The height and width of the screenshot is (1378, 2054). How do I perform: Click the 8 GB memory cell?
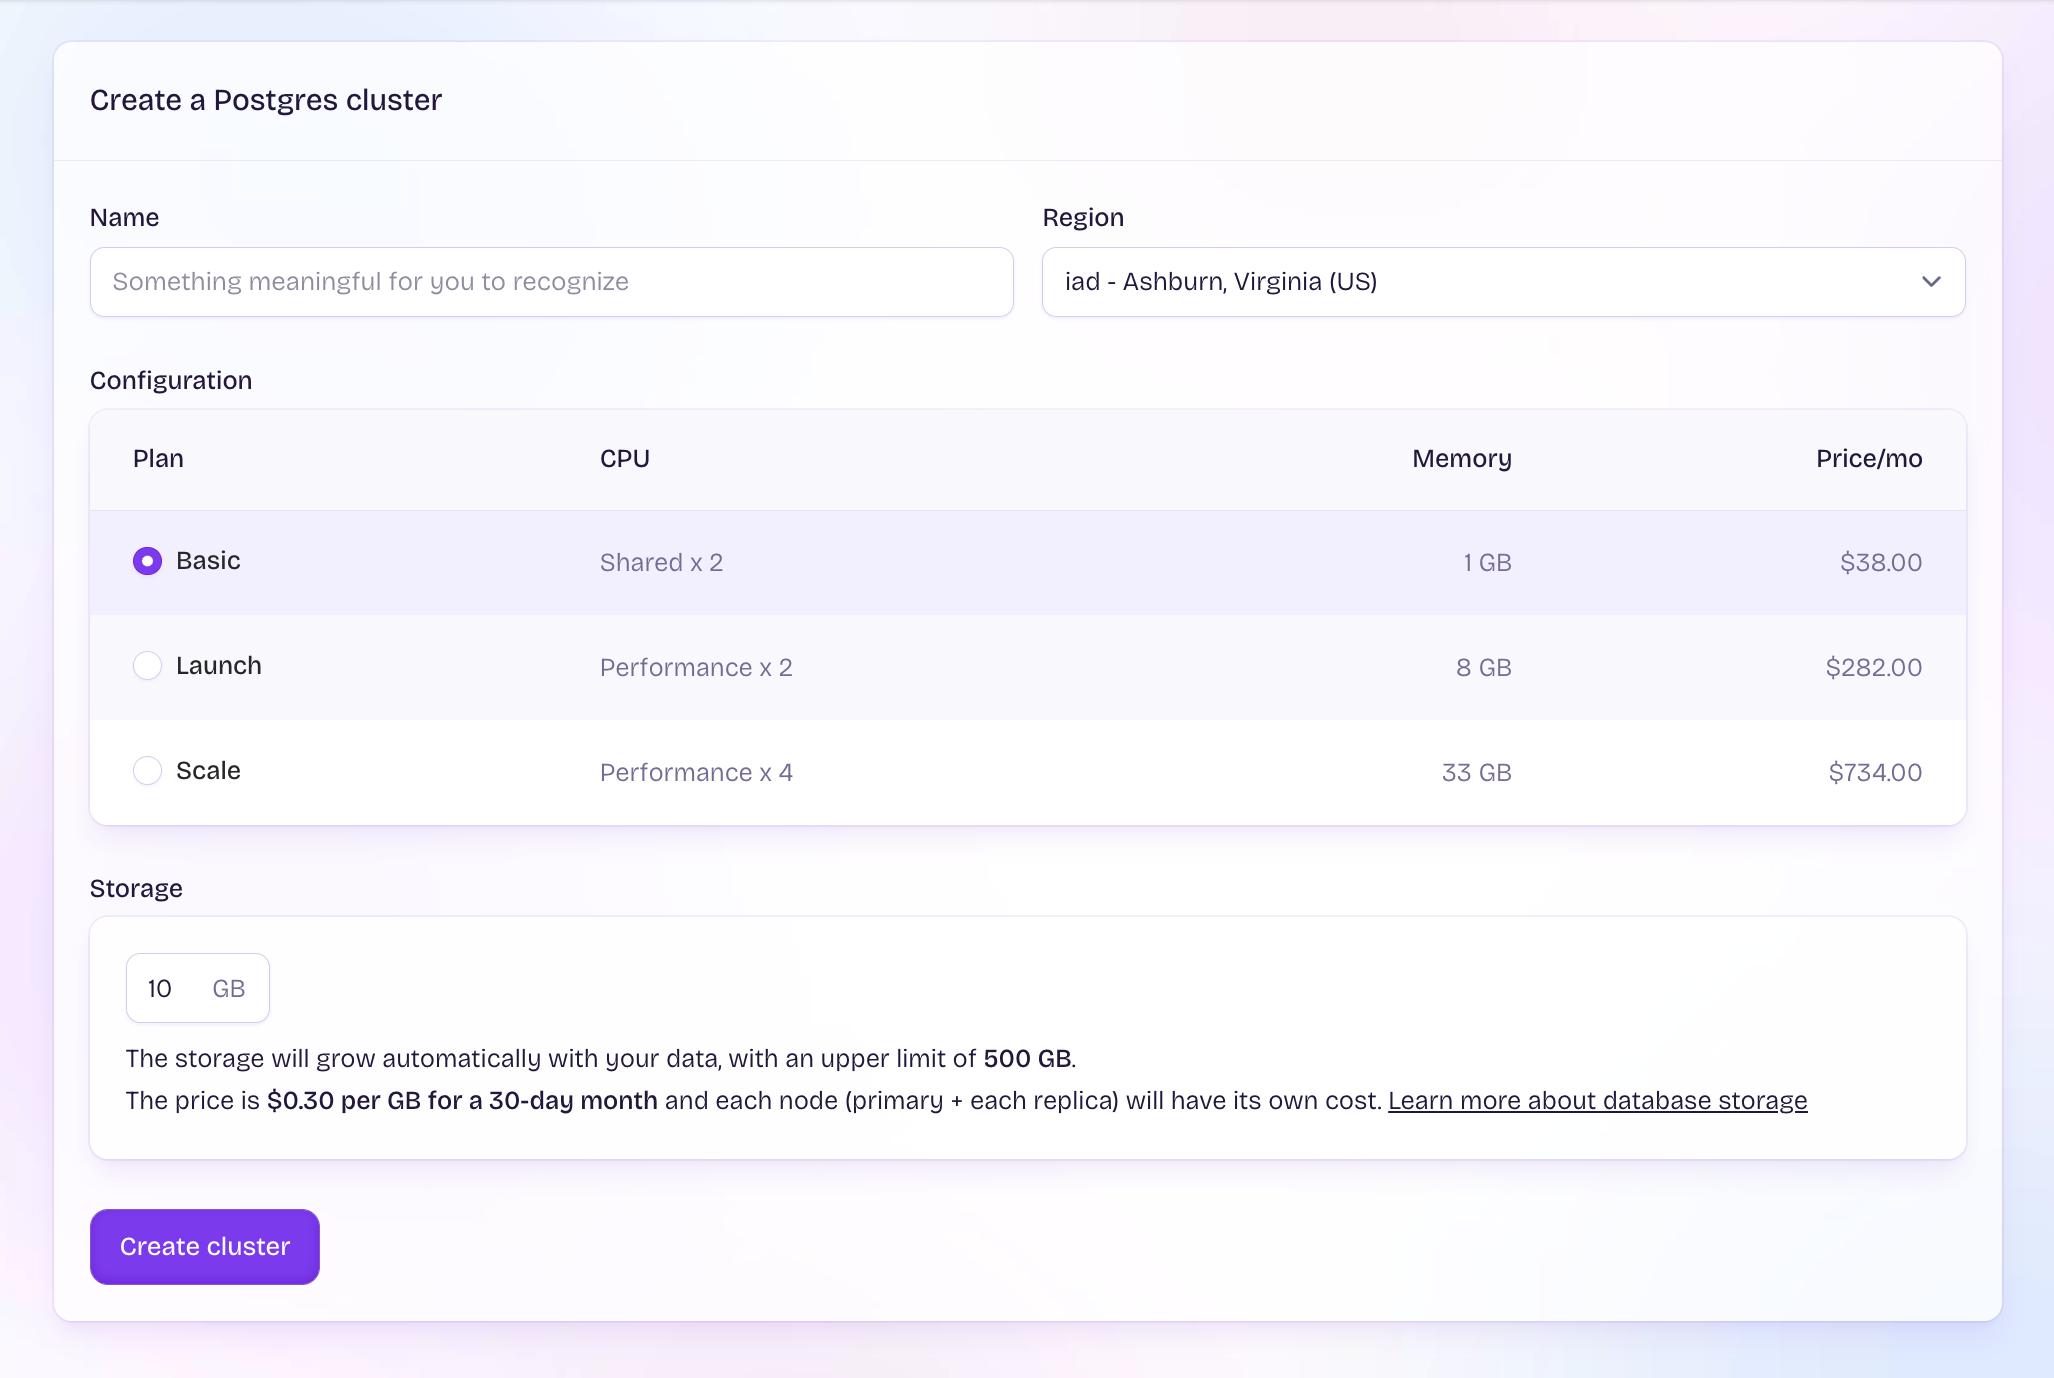coord(1484,668)
